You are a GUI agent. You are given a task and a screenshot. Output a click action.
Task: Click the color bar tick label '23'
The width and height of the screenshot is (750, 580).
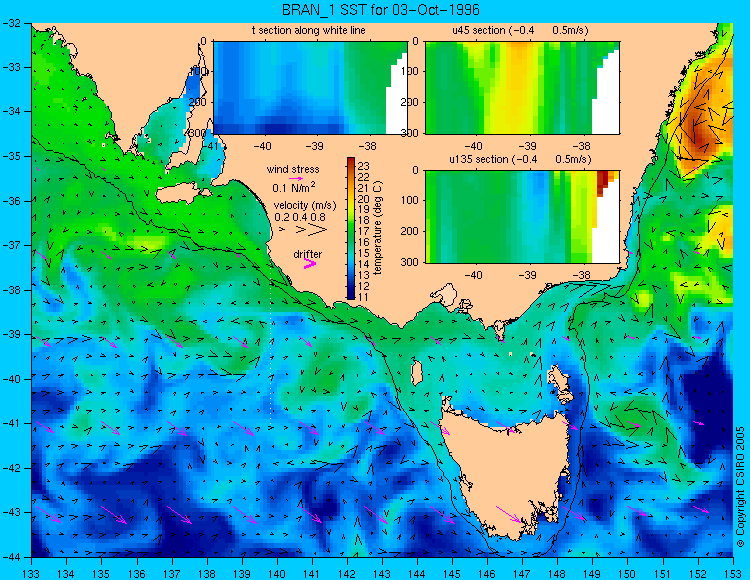pos(364,166)
